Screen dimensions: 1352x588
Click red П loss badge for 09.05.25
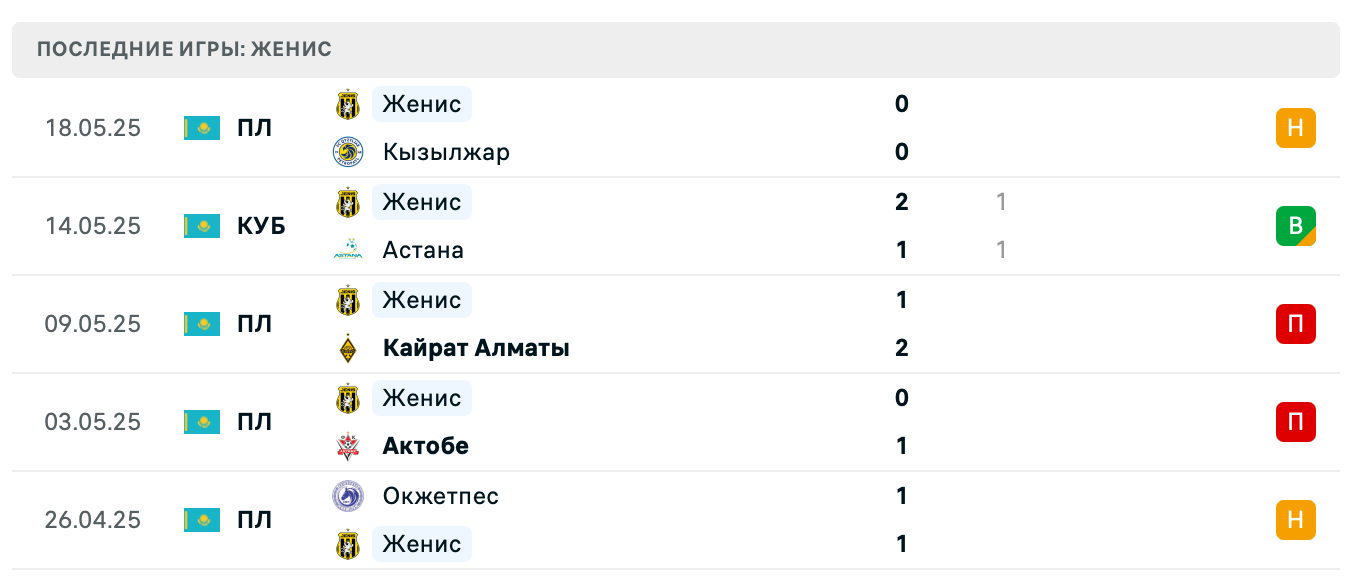pos(1295,324)
